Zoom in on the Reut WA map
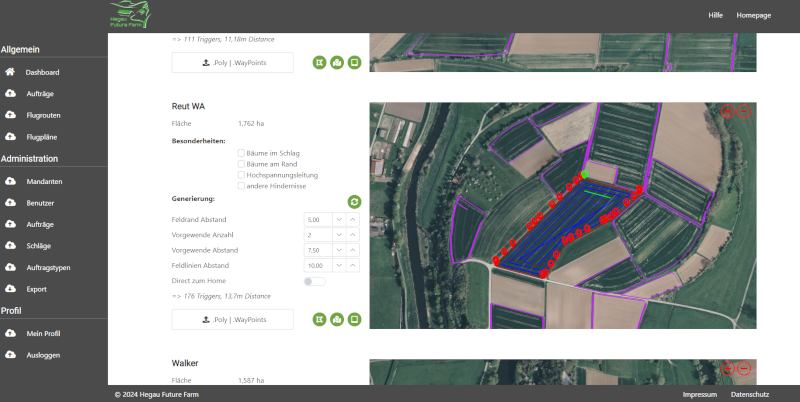800x402 pixels. point(728,111)
